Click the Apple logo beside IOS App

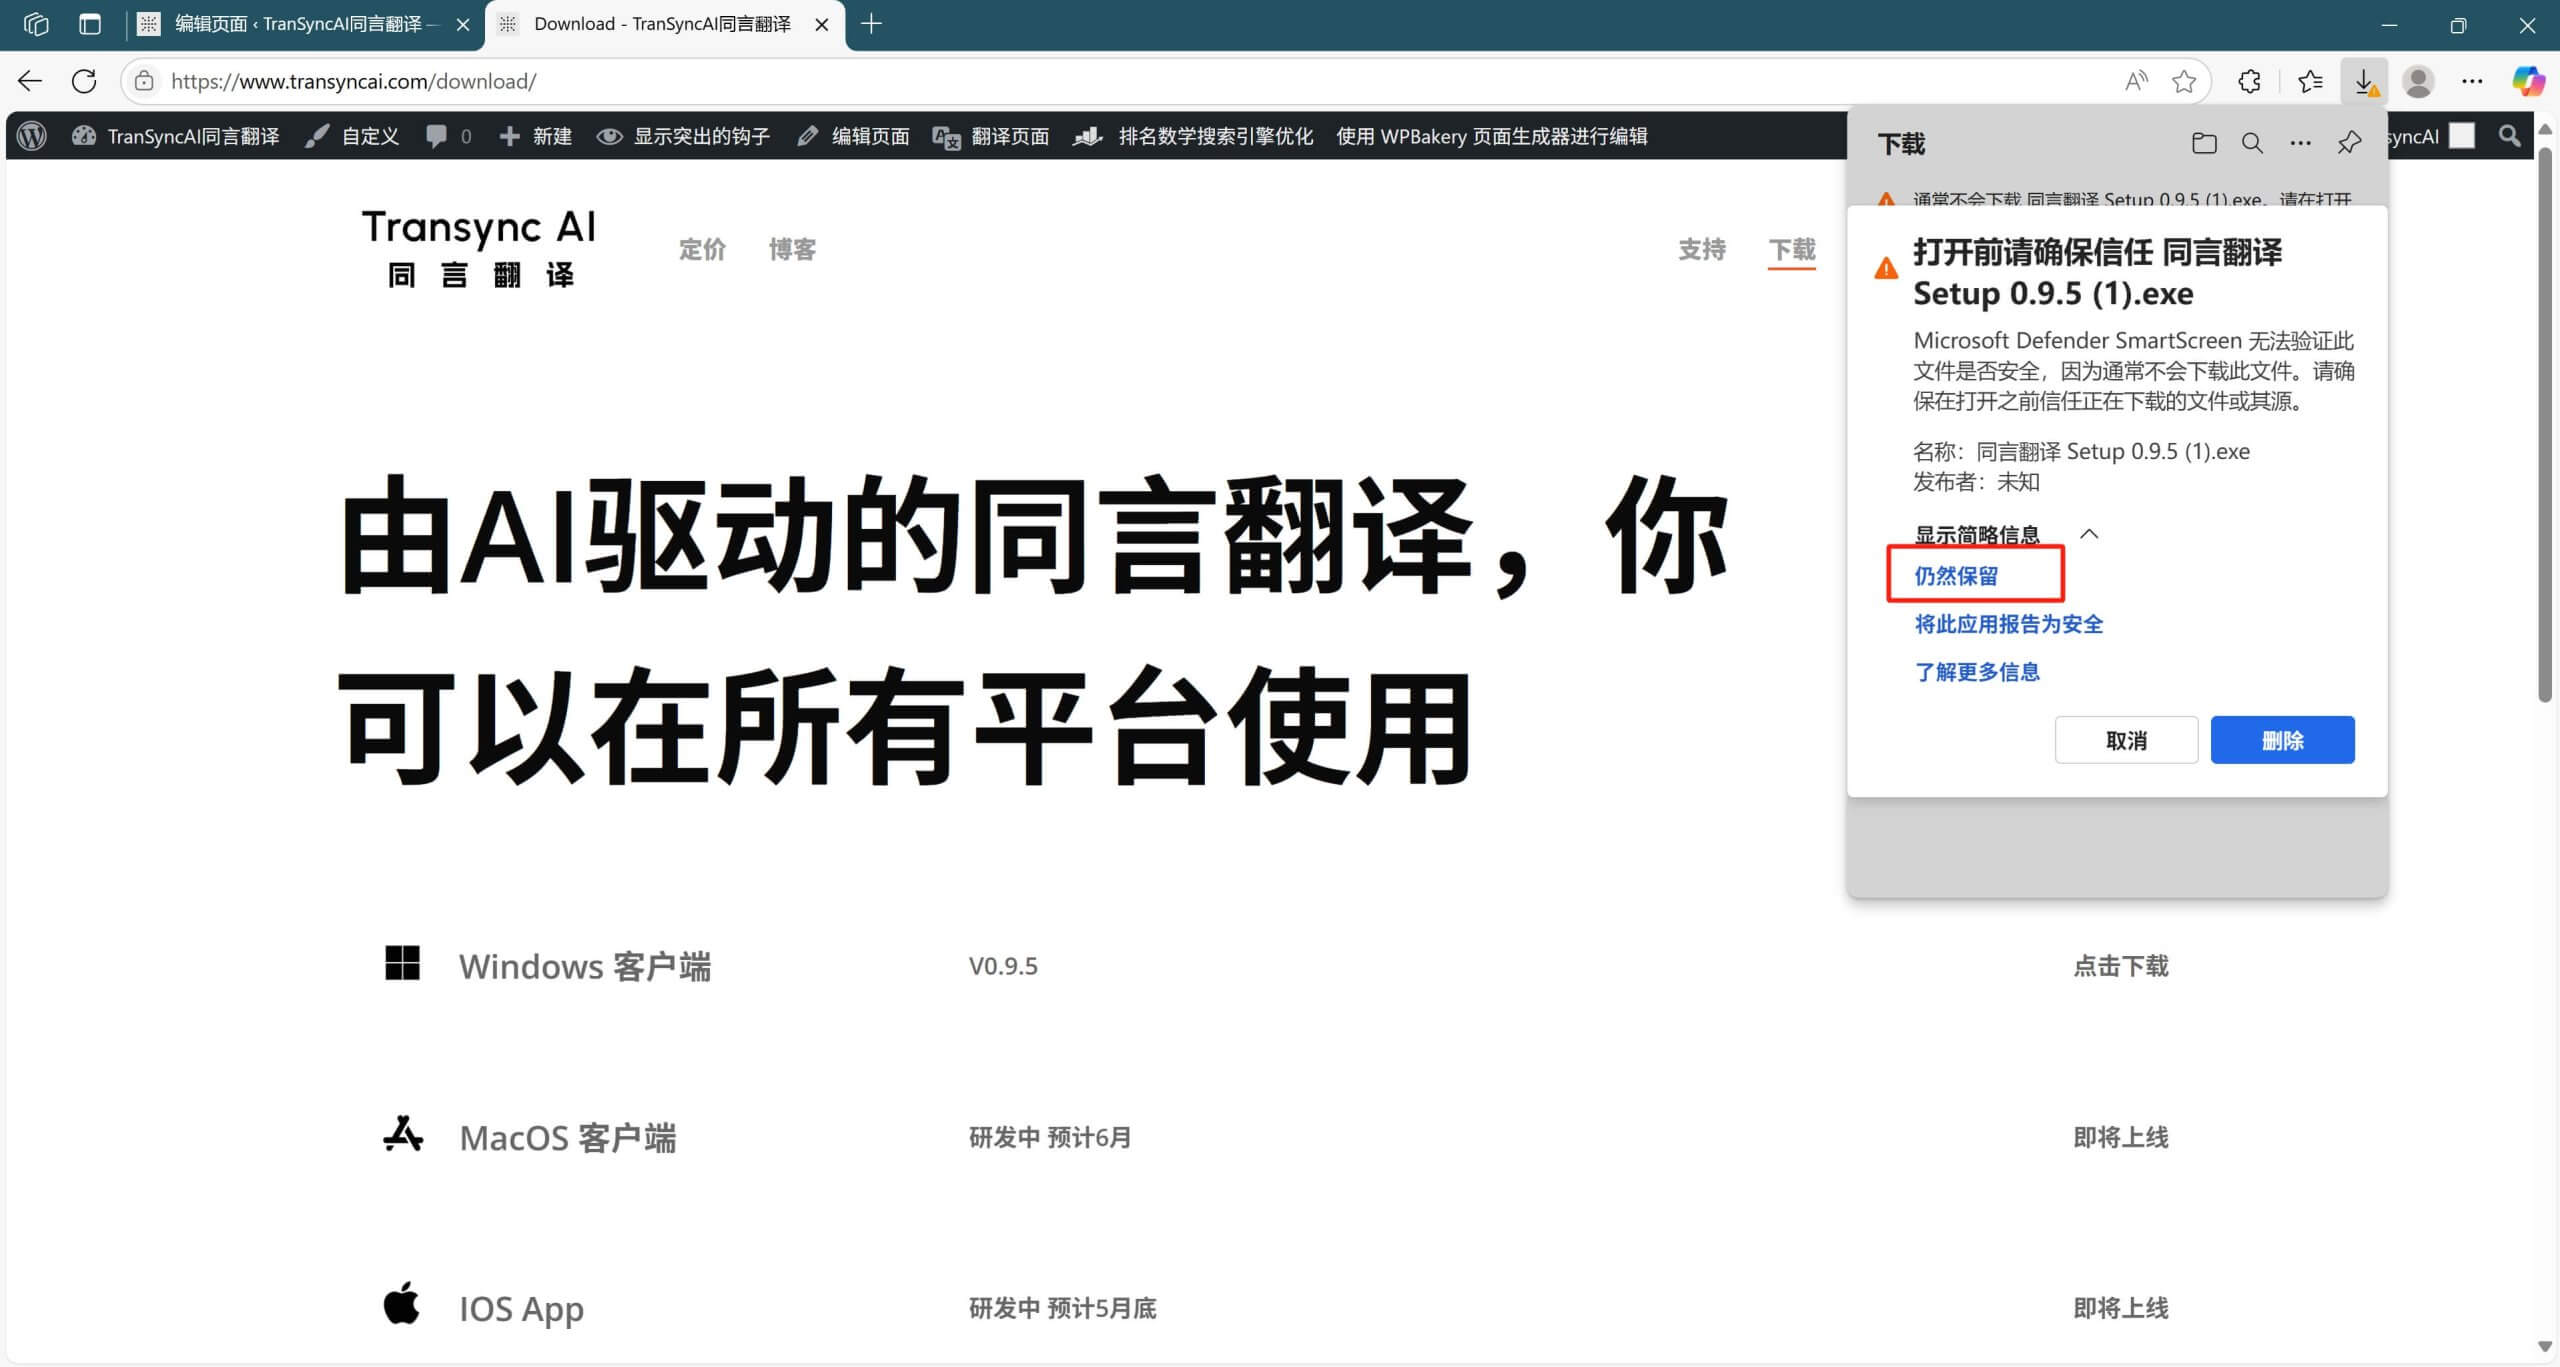(402, 1303)
